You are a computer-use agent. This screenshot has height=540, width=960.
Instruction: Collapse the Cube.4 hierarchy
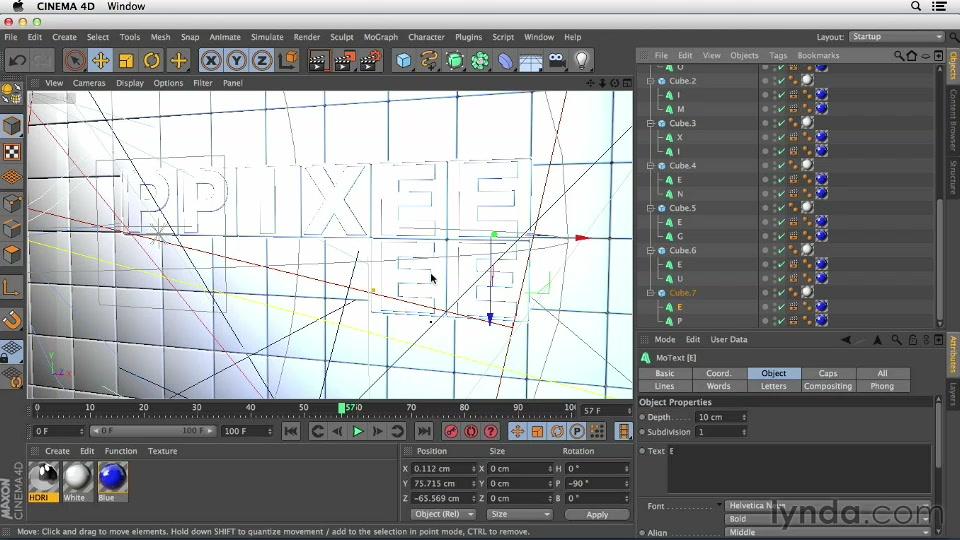pos(650,165)
